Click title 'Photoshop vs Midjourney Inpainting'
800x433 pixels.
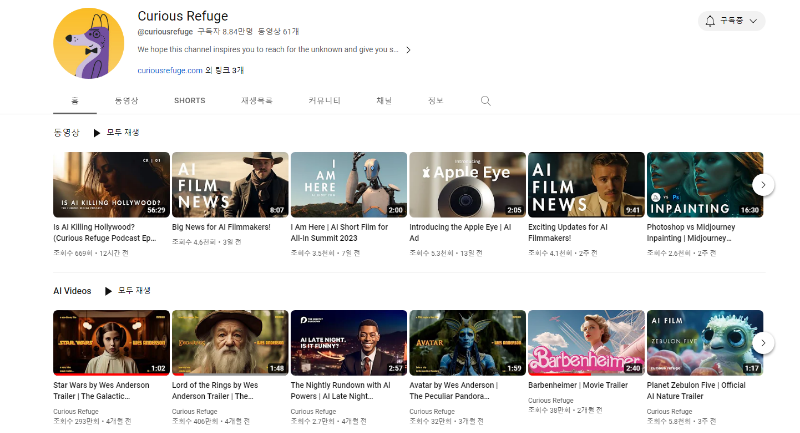pos(691,233)
